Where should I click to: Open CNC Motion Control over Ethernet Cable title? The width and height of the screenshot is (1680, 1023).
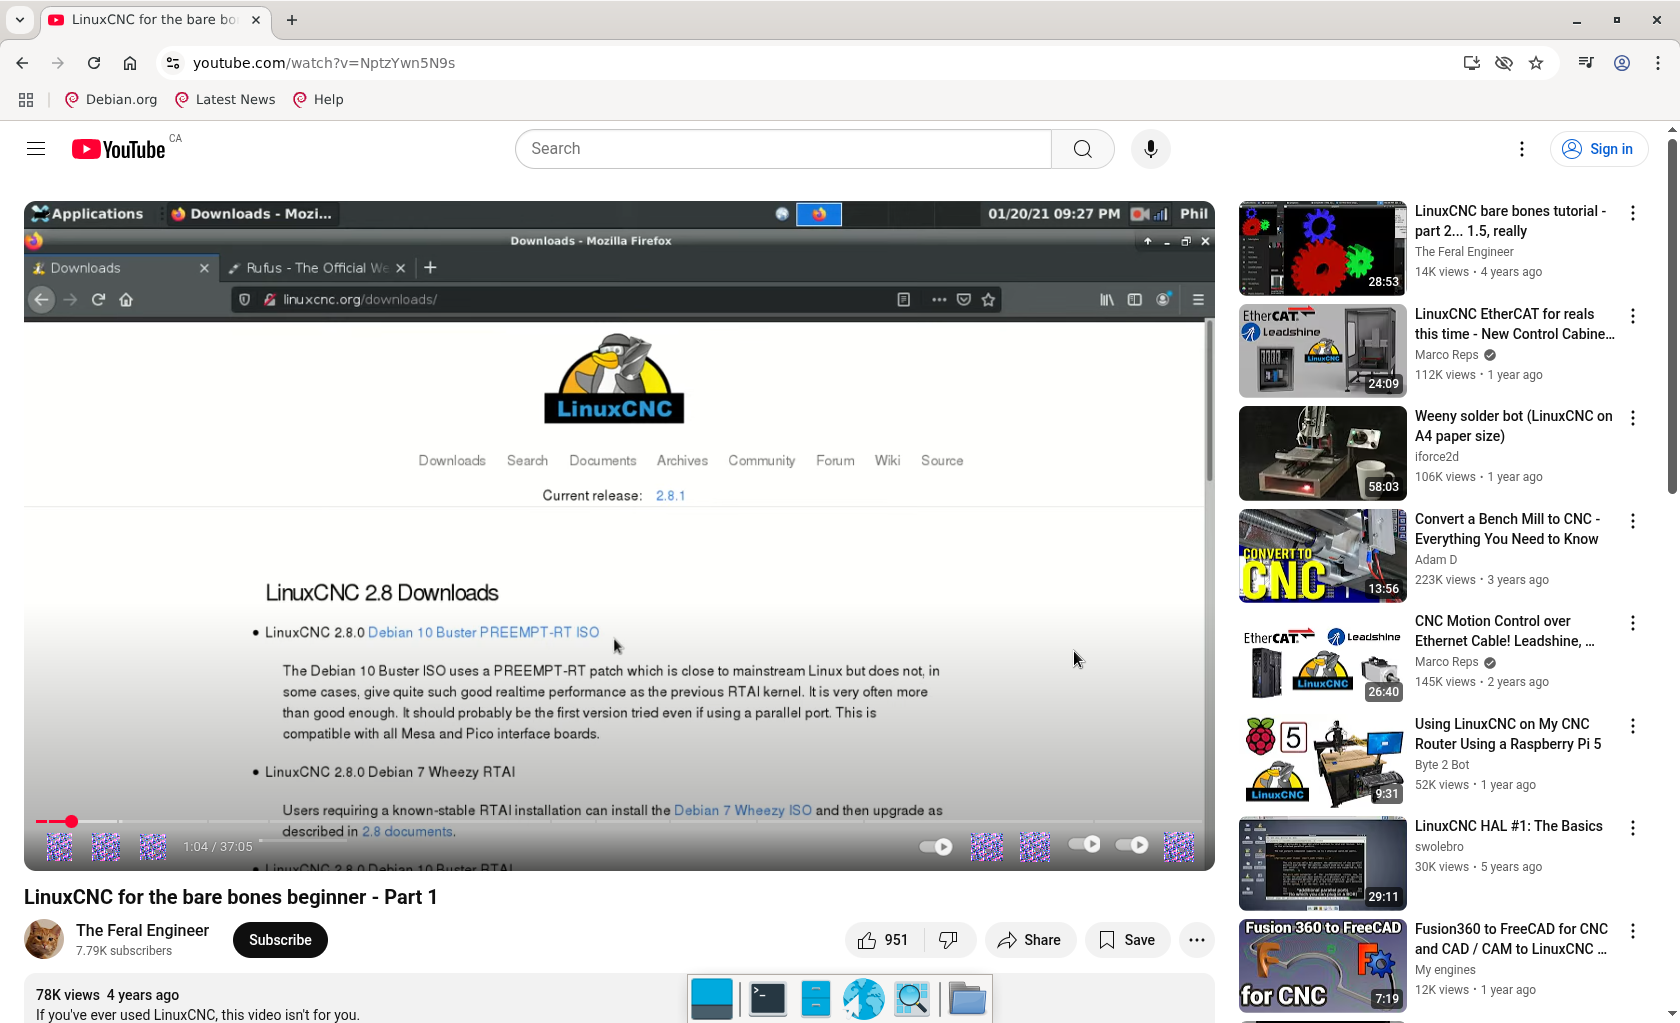[1505, 631]
